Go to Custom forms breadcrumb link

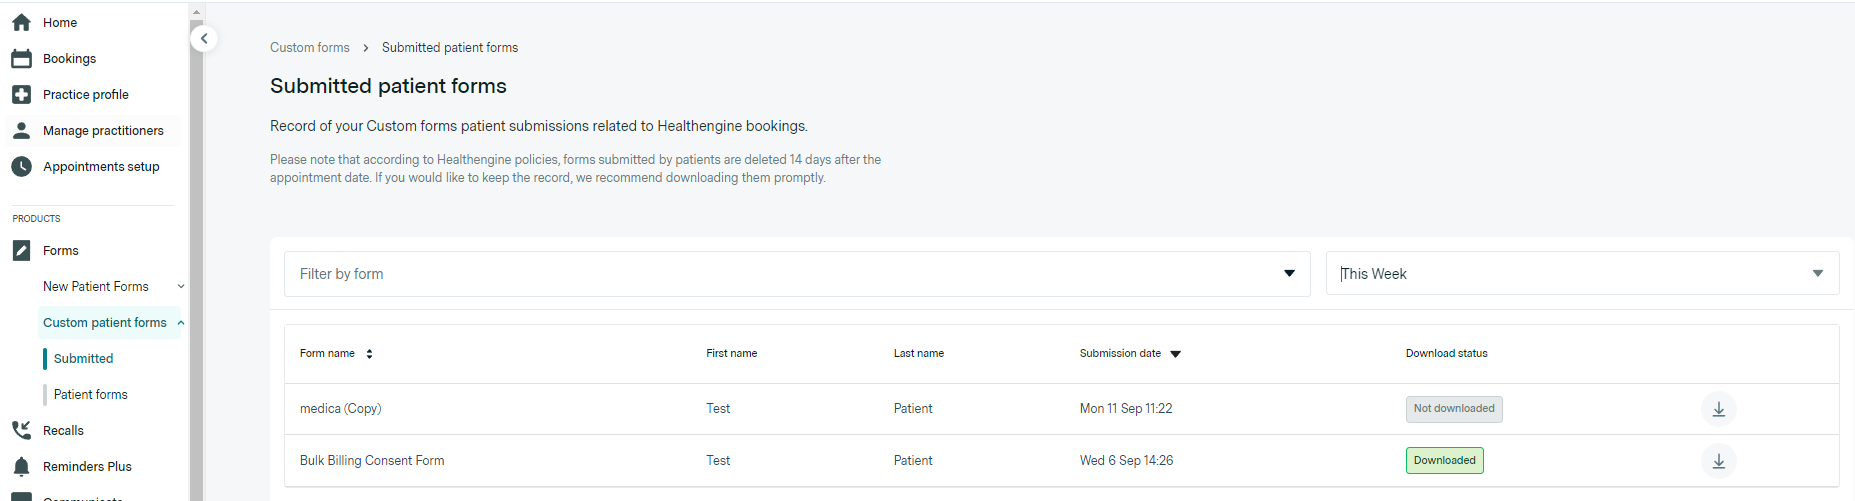tap(310, 48)
